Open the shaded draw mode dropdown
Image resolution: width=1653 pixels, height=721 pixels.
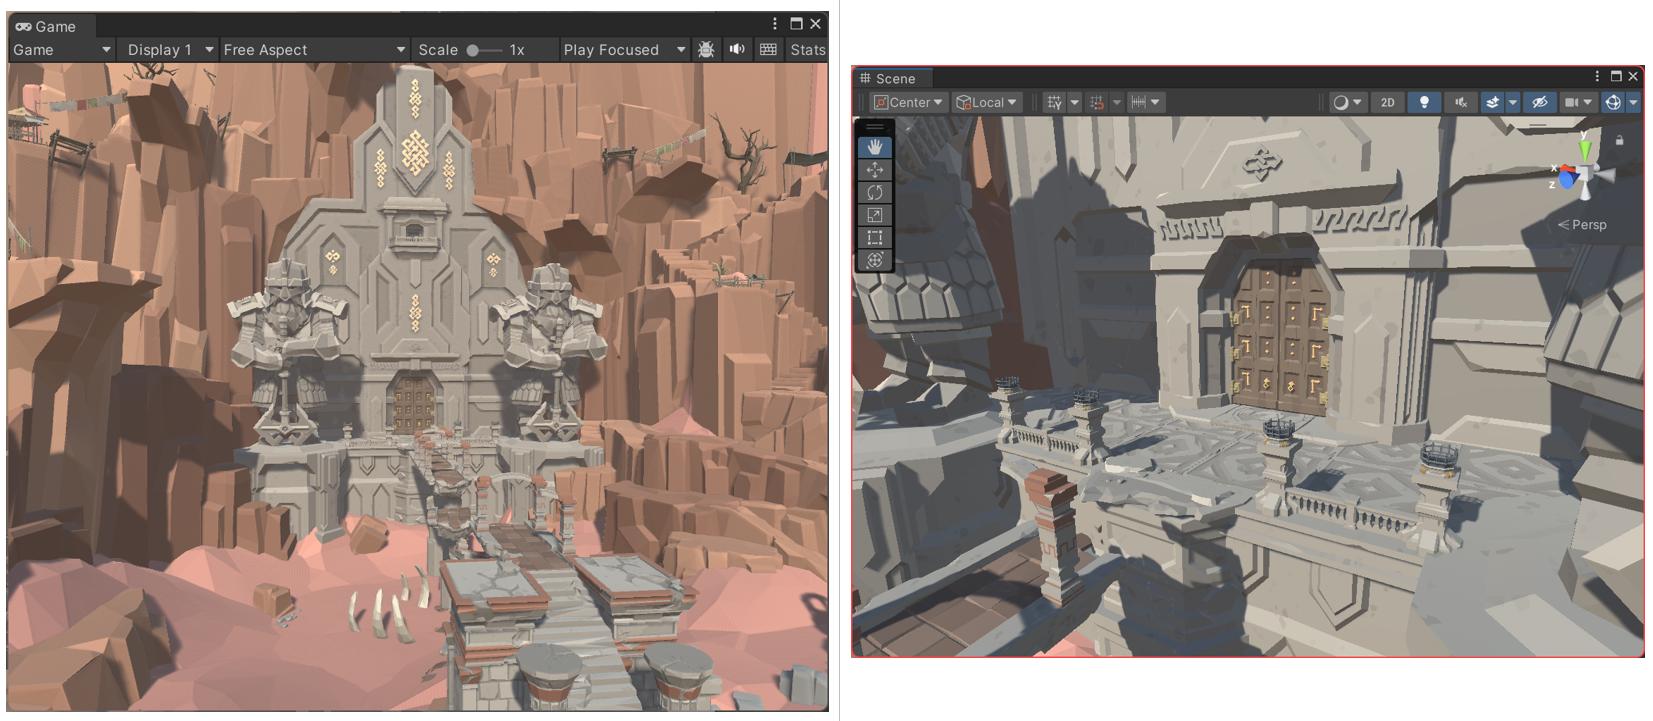coord(1347,102)
